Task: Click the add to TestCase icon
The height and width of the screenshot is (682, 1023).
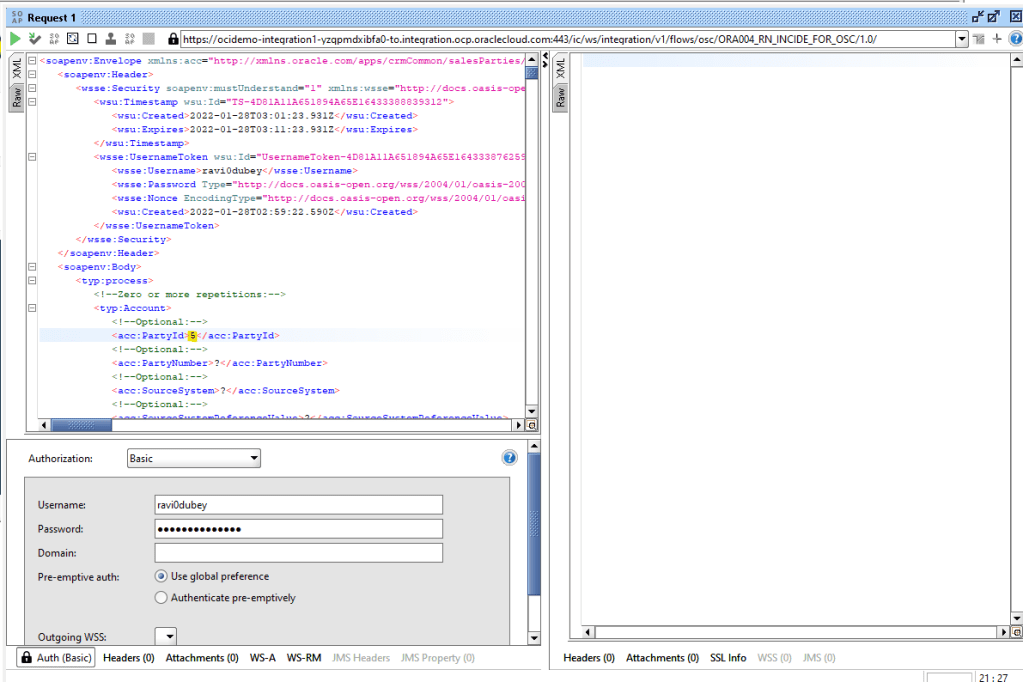Action: (x=35, y=38)
